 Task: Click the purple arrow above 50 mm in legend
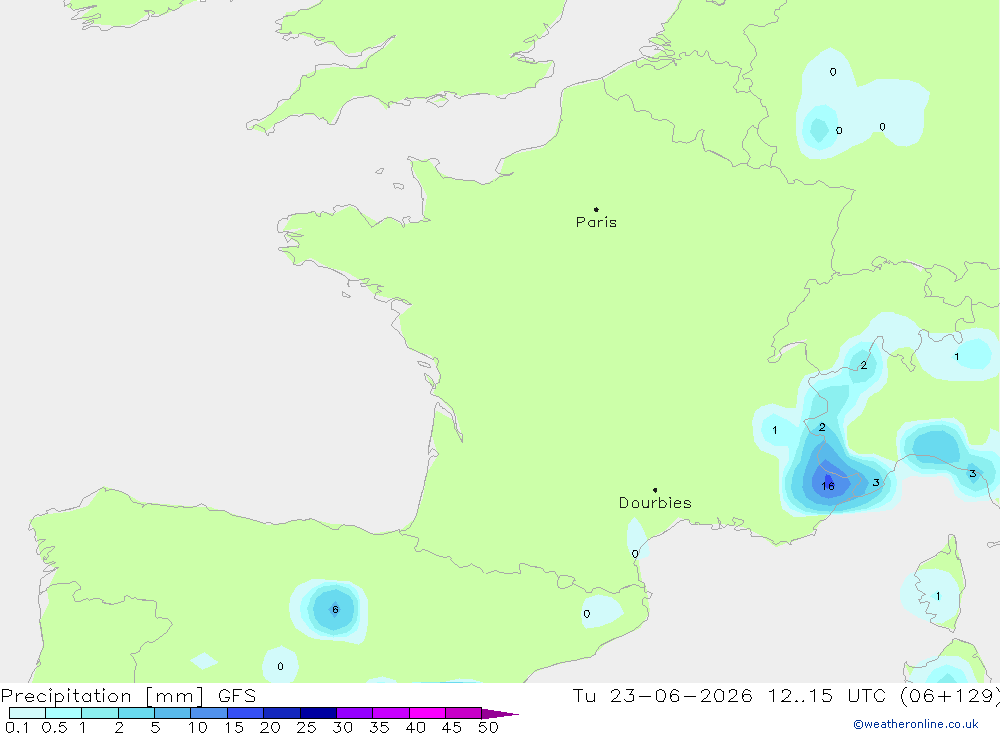(499, 714)
